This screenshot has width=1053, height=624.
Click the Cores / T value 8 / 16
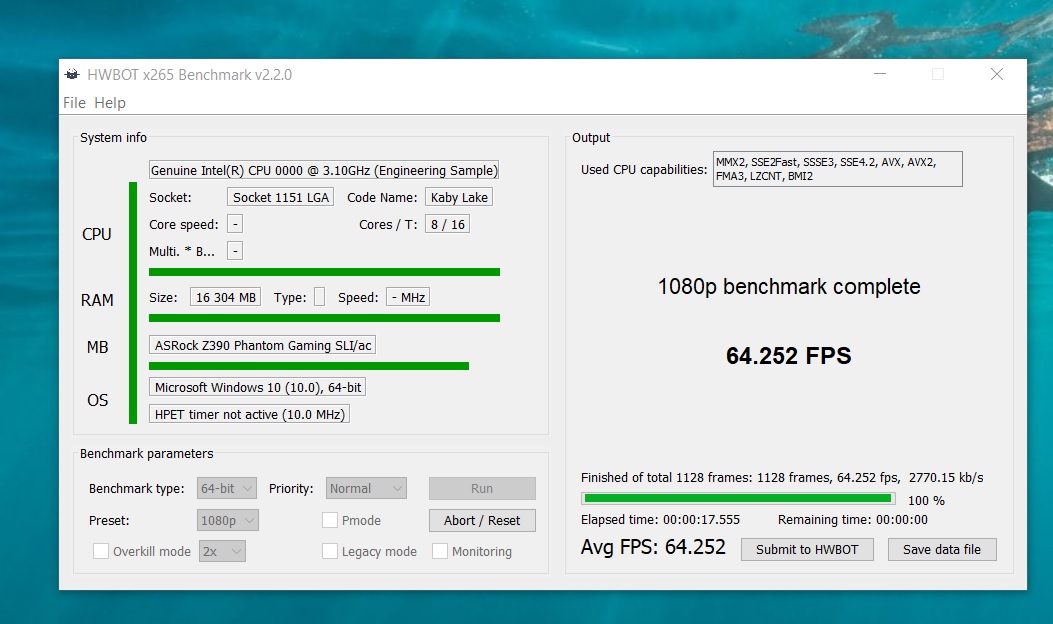coord(447,224)
